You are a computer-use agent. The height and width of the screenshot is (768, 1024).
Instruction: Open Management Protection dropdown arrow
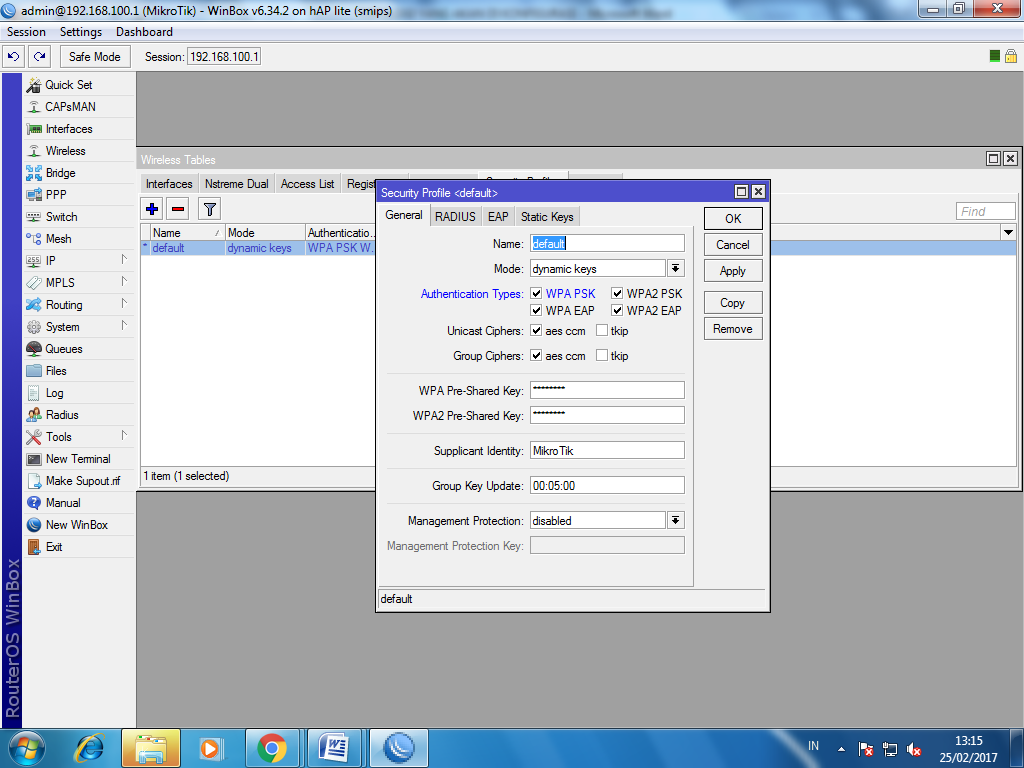(676, 520)
